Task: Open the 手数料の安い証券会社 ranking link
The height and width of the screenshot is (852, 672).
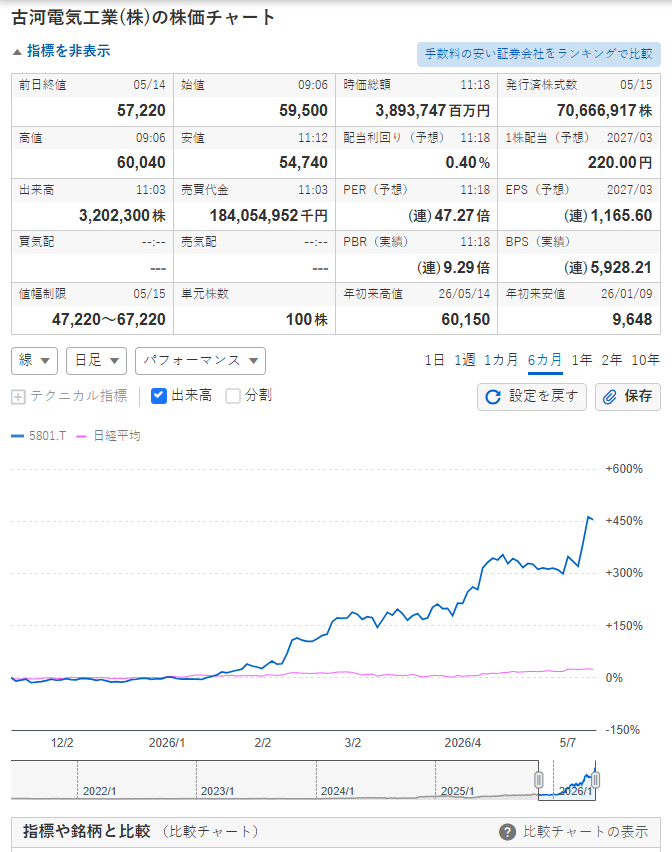Action: (538, 54)
